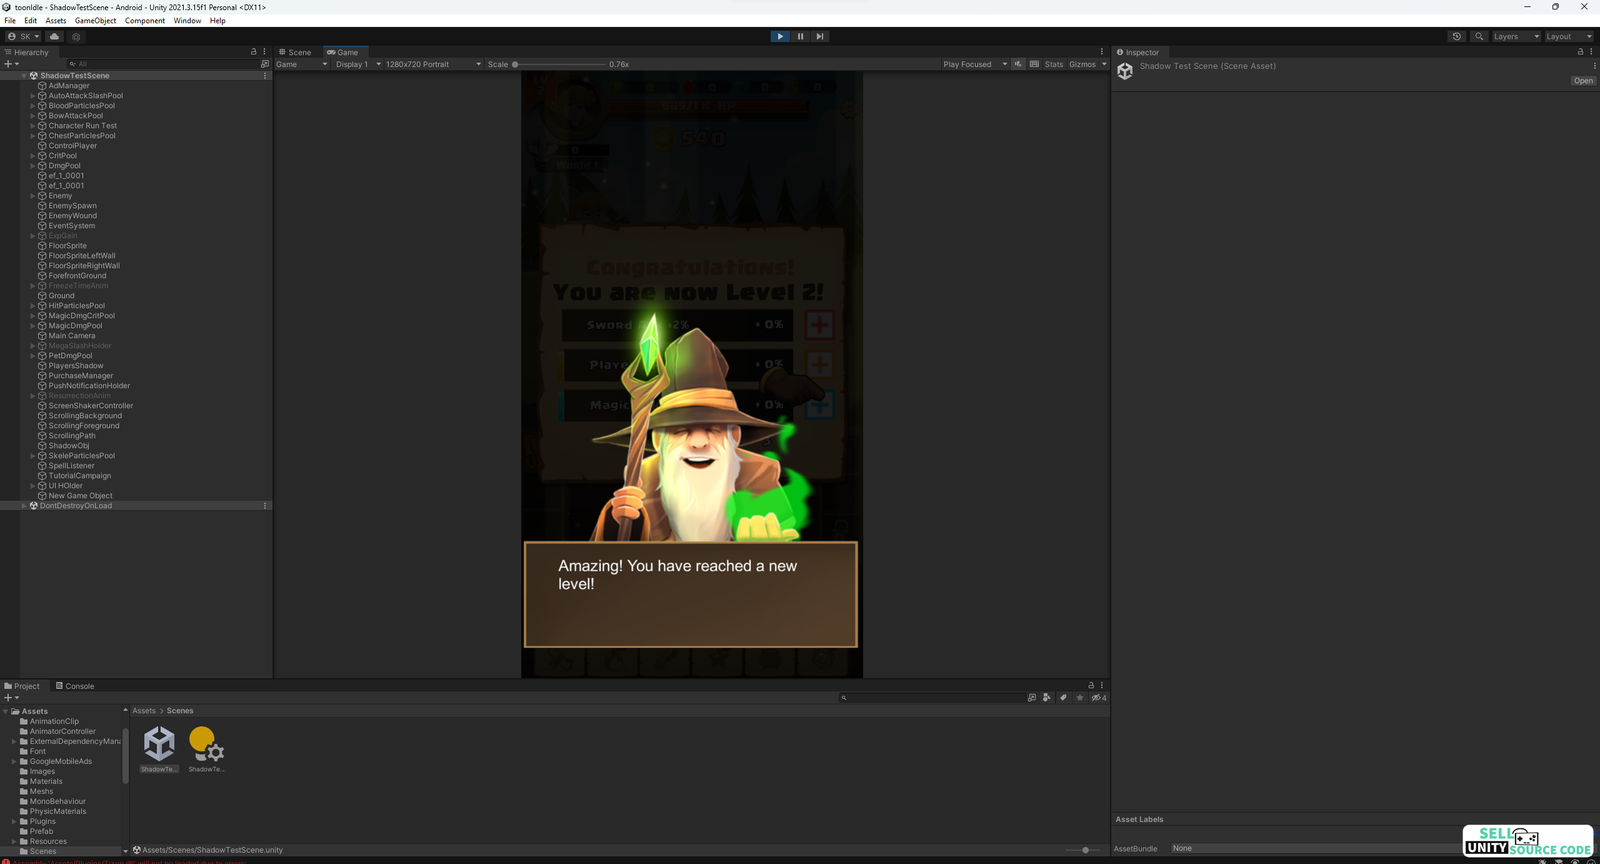Switch to the Console tab
This screenshot has height=864, width=1600.
click(75, 686)
